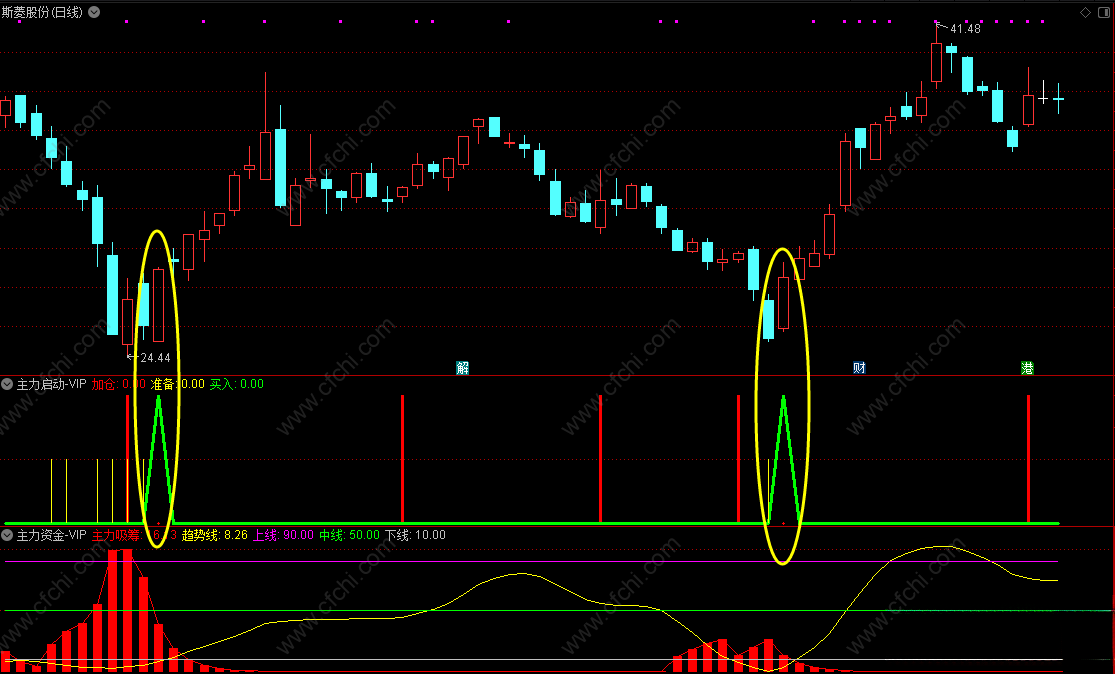Select the 主力启动-VIP indicator name
Viewport: 1115px width, 674px height.
pyautogui.click(x=51, y=384)
